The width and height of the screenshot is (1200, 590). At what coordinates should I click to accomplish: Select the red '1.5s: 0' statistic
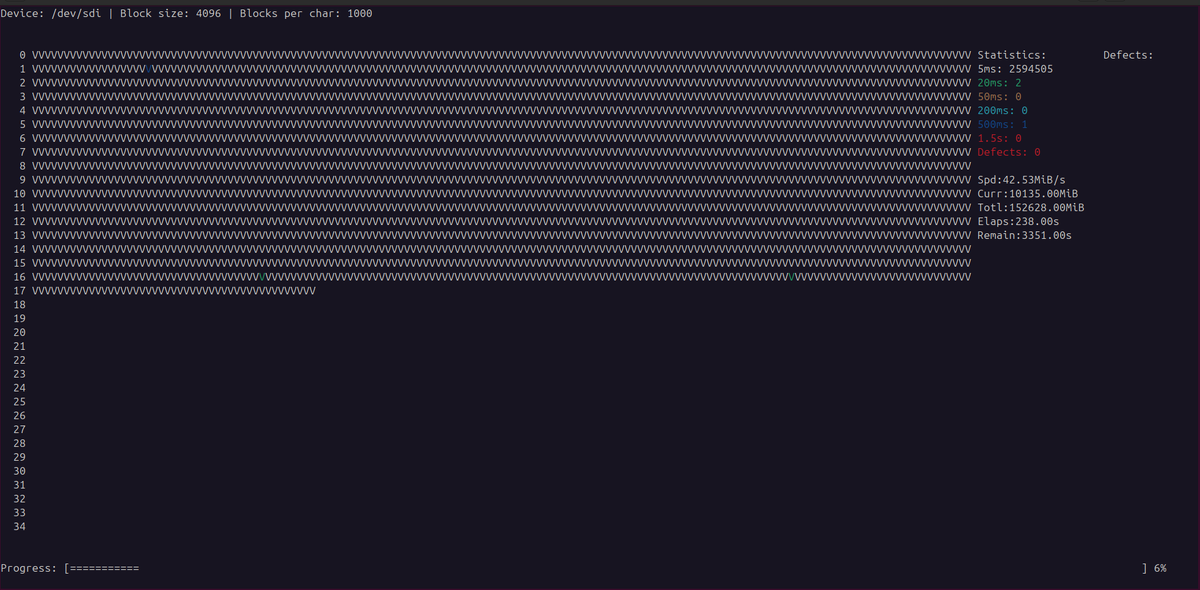coord(999,138)
